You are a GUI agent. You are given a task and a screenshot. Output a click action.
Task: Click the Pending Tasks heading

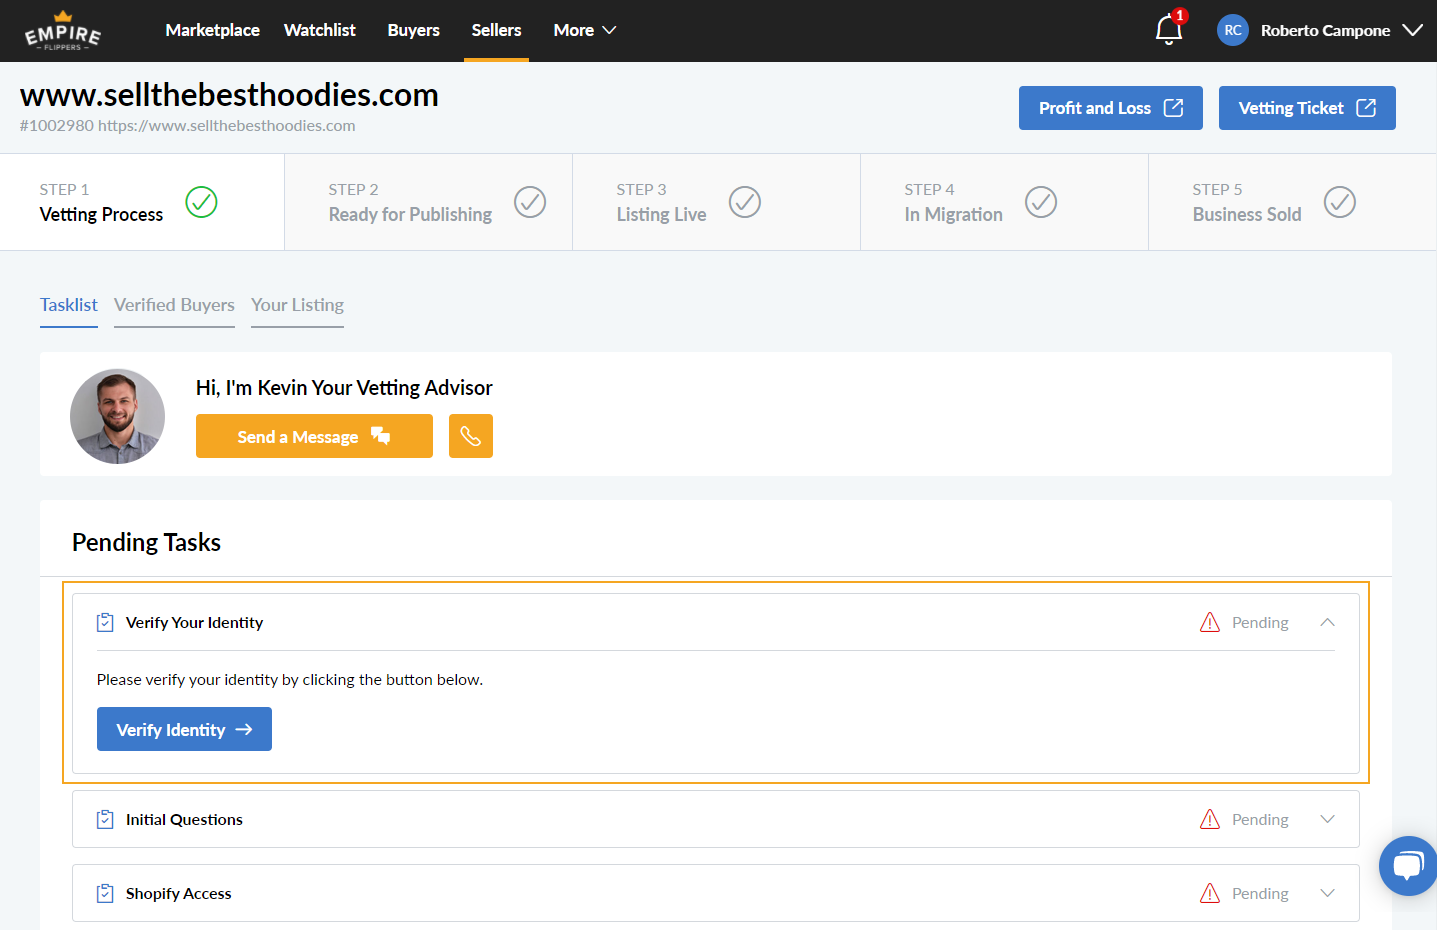tap(146, 542)
